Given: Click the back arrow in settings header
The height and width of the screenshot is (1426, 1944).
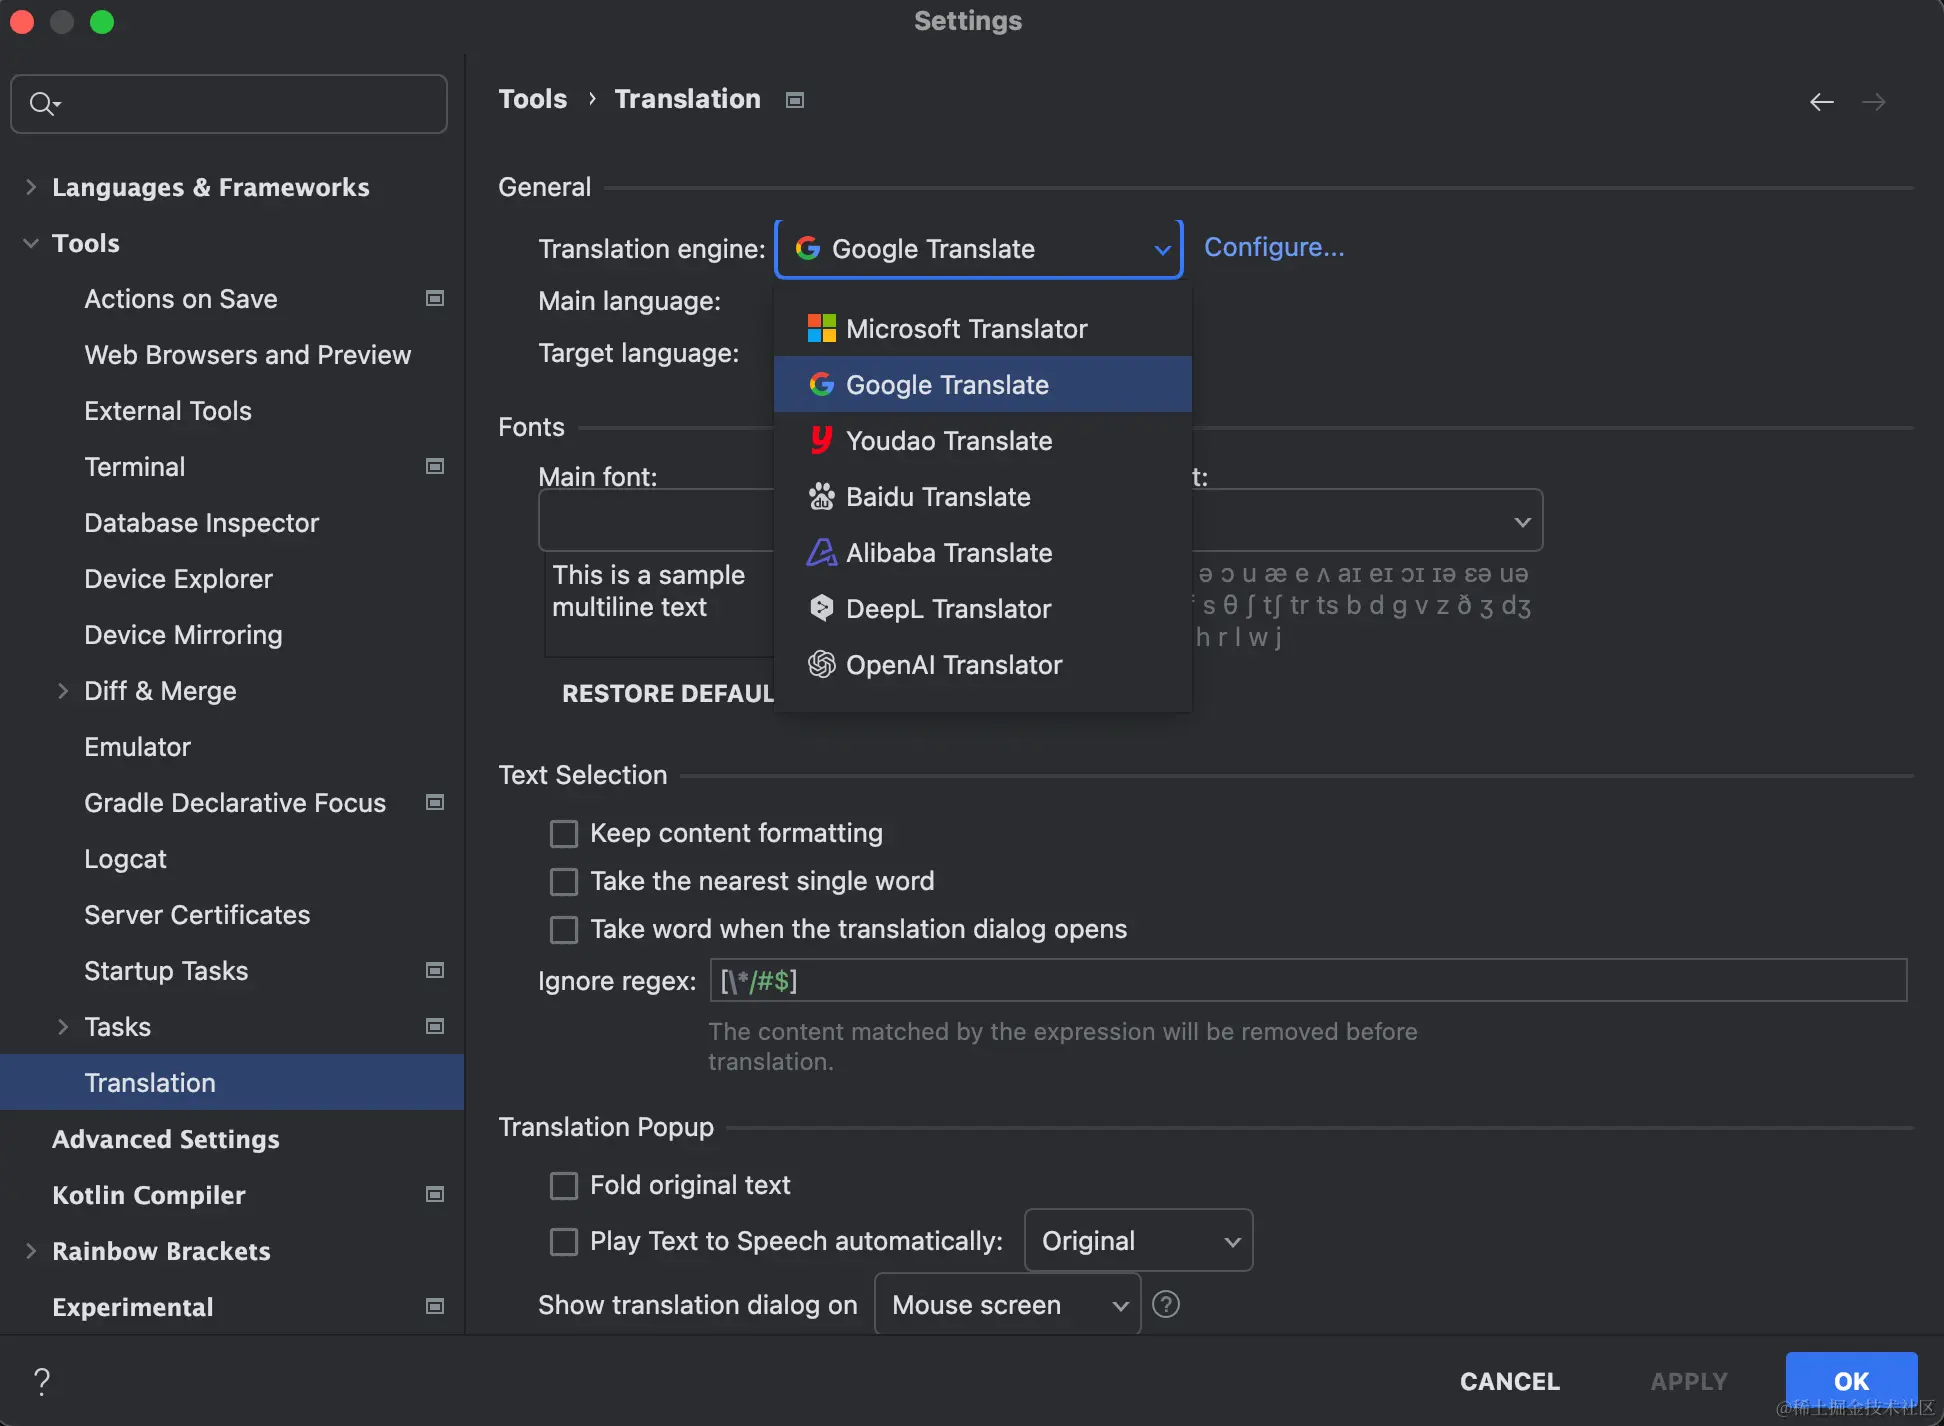Looking at the screenshot, I should click(x=1821, y=102).
